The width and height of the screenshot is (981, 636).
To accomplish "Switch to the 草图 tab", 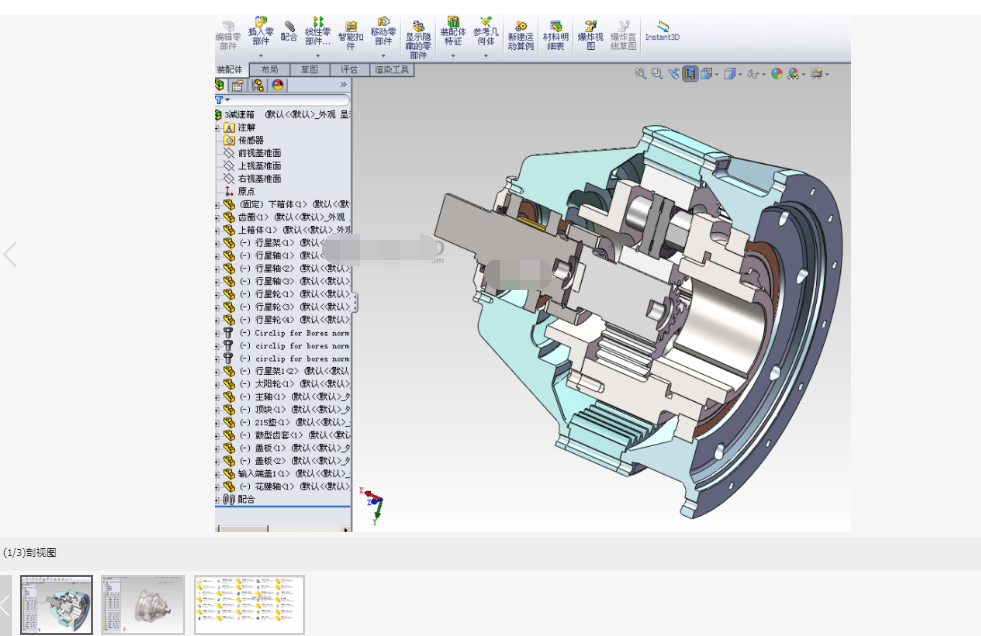I will [x=309, y=69].
